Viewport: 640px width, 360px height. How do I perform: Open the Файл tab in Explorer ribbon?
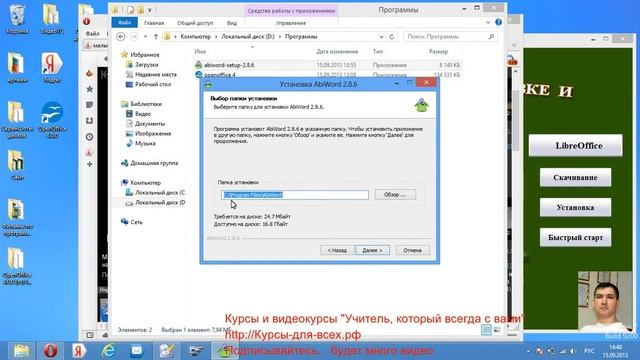click(x=124, y=23)
